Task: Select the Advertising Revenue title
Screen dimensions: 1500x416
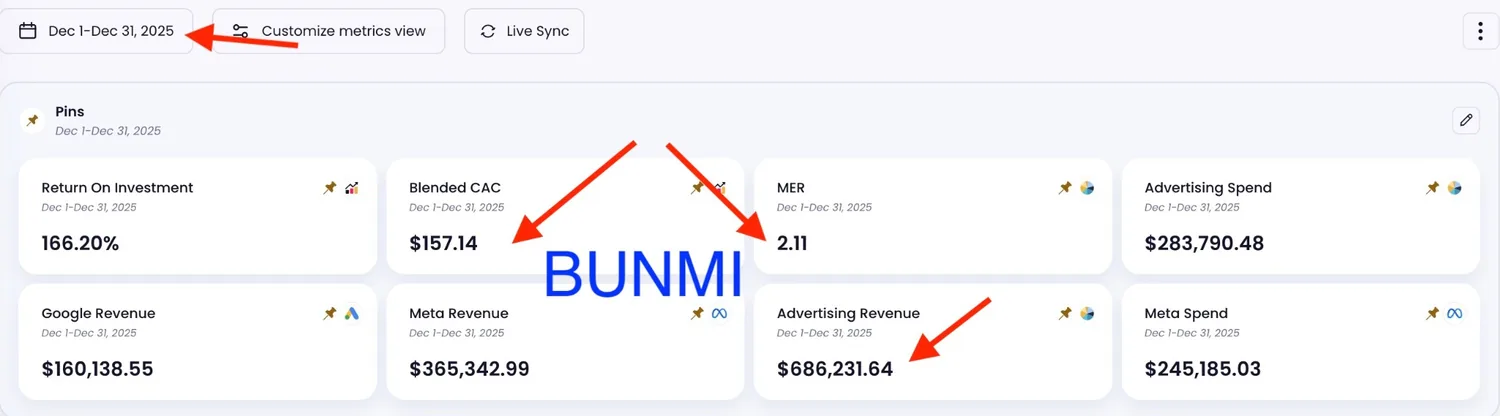Action: tap(848, 314)
